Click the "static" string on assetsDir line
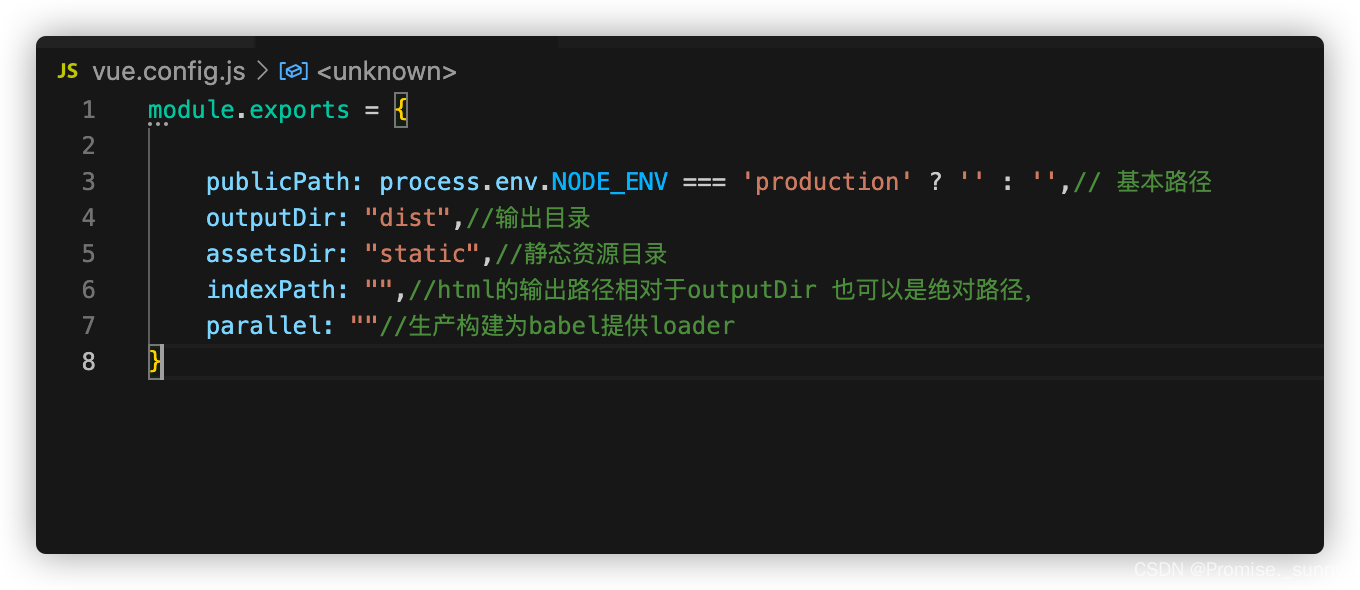Image resolution: width=1360 pixels, height=590 pixels. (x=423, y=254)
